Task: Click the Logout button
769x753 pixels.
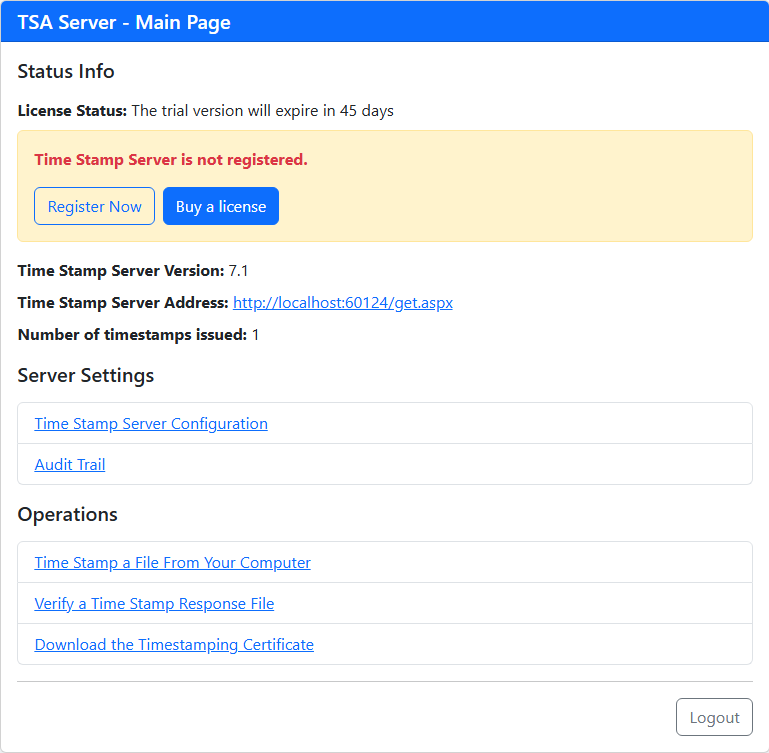Action: (714, 717)
